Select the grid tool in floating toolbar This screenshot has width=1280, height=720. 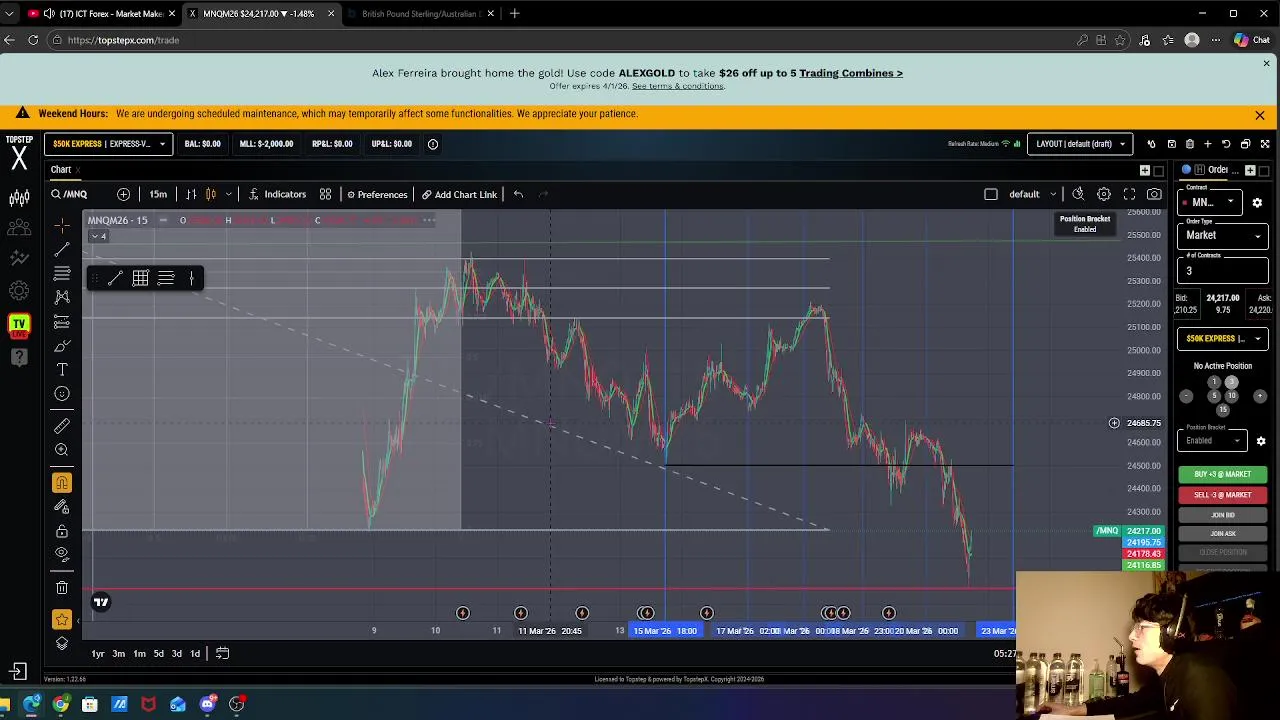140,278
